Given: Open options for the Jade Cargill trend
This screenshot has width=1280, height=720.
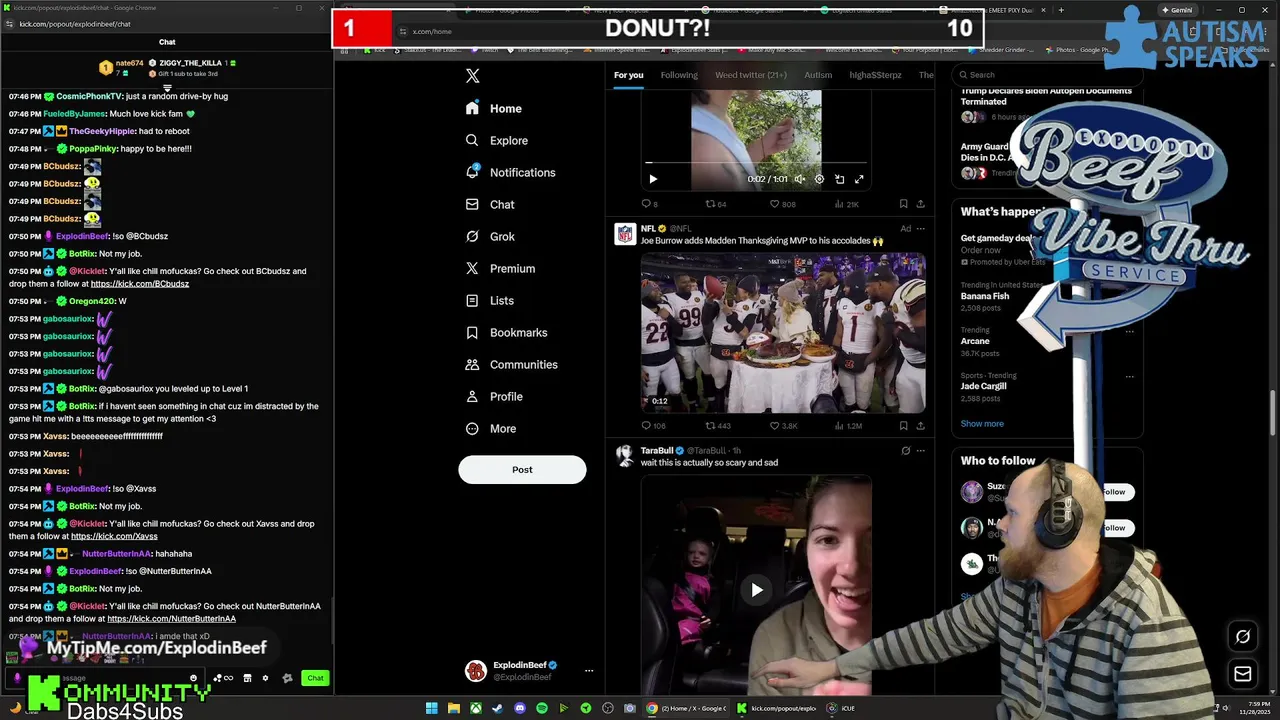Looking at the screenshot, I should (x=1129, y=377).
